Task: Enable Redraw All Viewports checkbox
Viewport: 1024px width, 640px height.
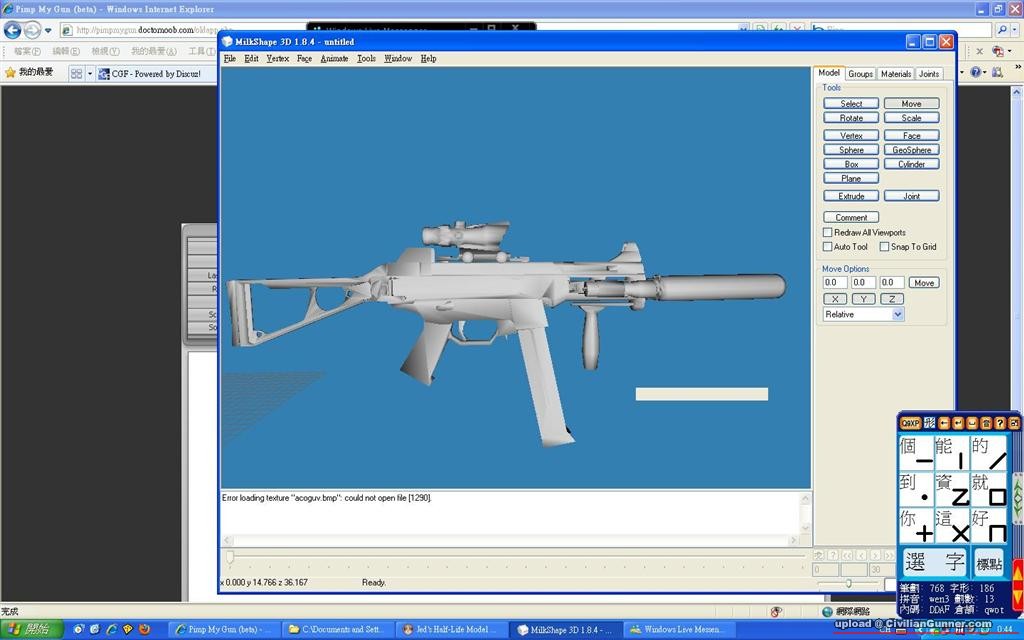Action: [x=827, y=232]
